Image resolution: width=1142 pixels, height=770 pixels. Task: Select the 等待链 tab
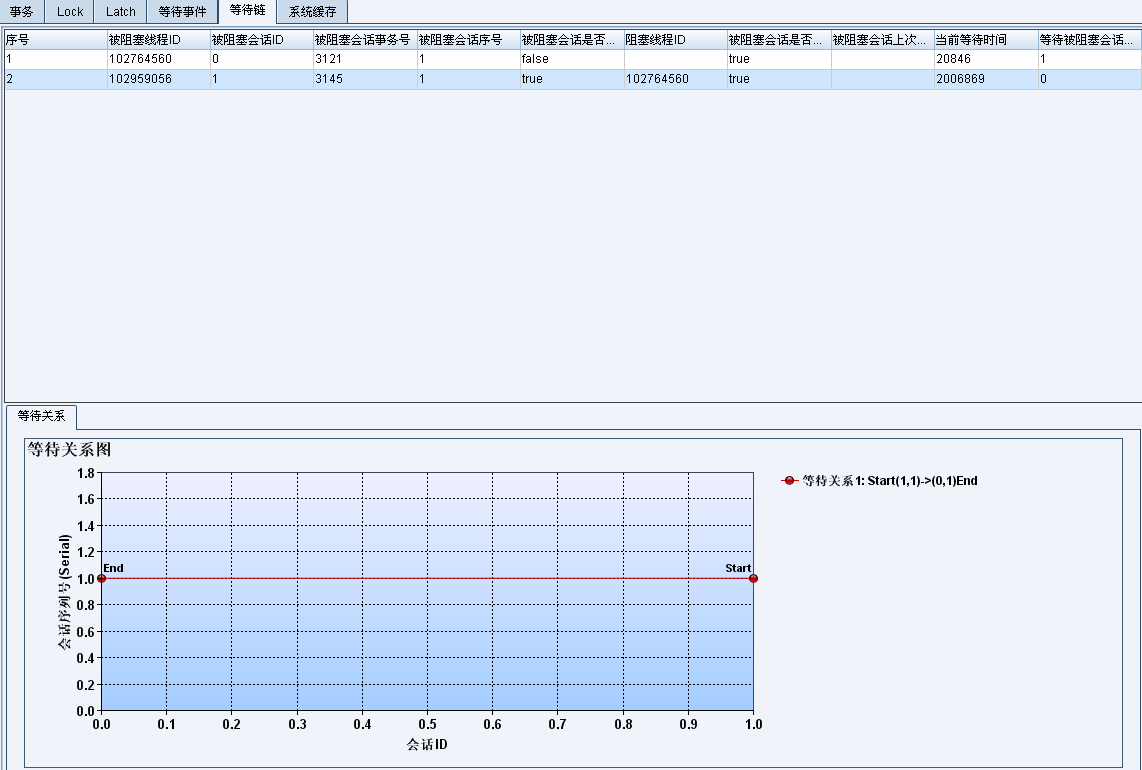click(246, 11)
